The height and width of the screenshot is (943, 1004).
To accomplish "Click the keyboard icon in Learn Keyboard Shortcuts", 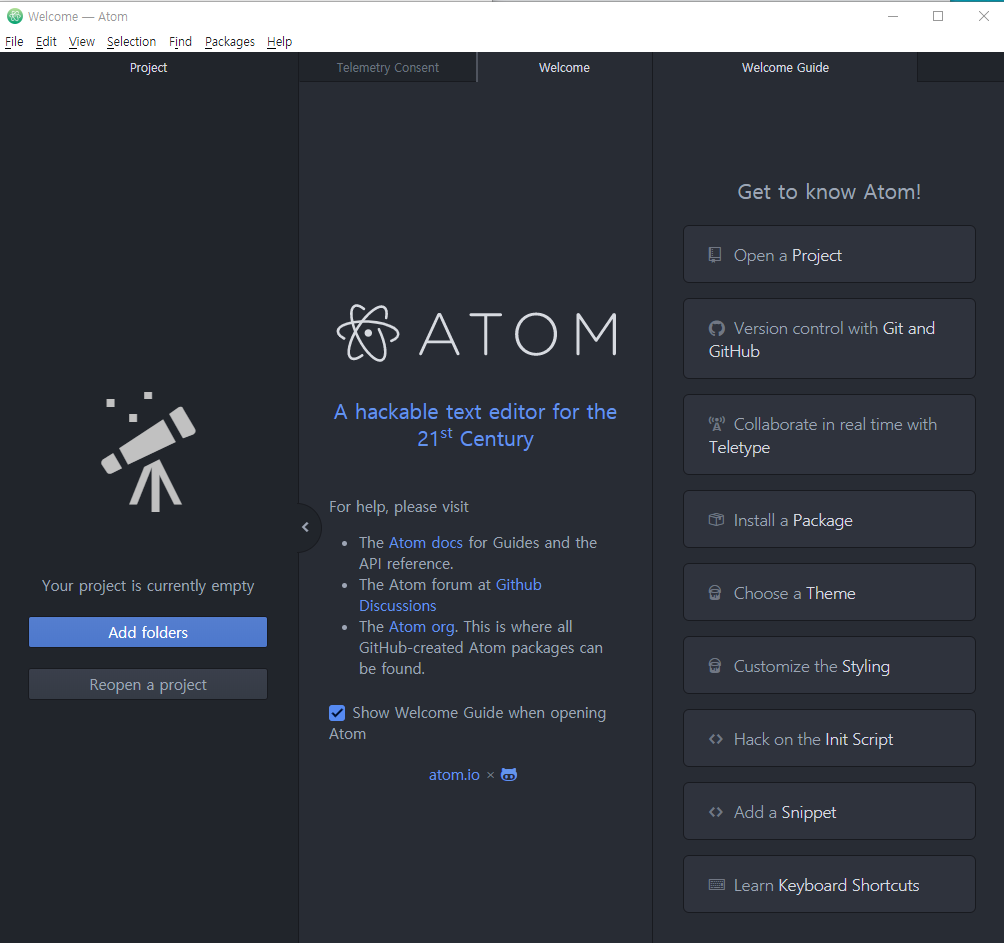I will (717, 885).
